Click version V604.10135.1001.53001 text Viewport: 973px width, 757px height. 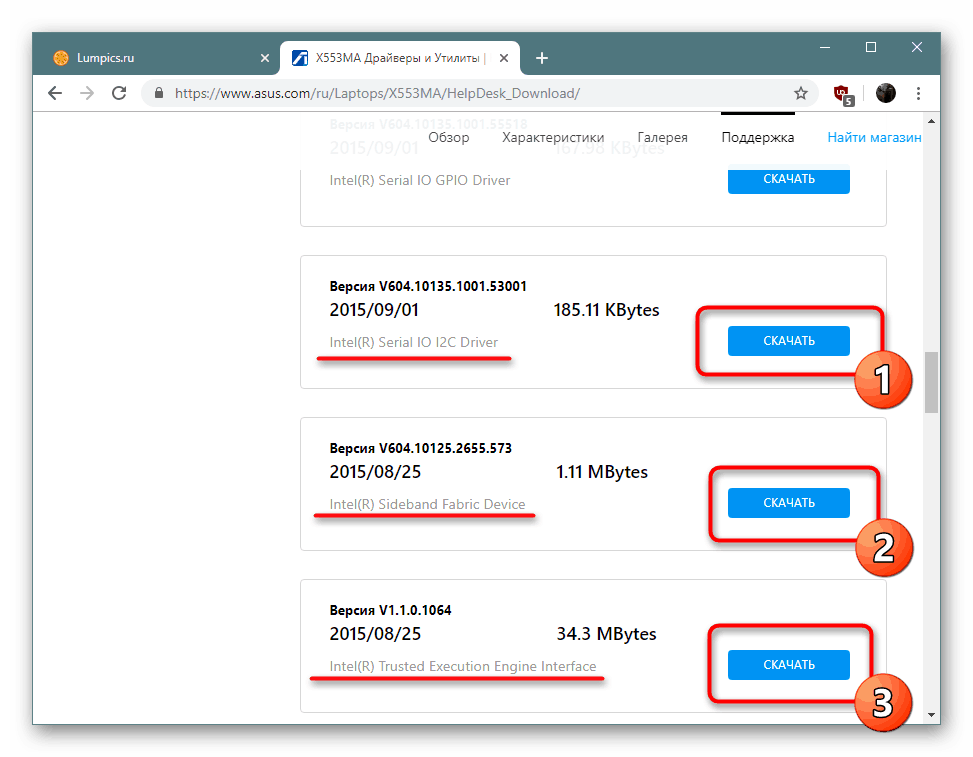click(428, 286)
